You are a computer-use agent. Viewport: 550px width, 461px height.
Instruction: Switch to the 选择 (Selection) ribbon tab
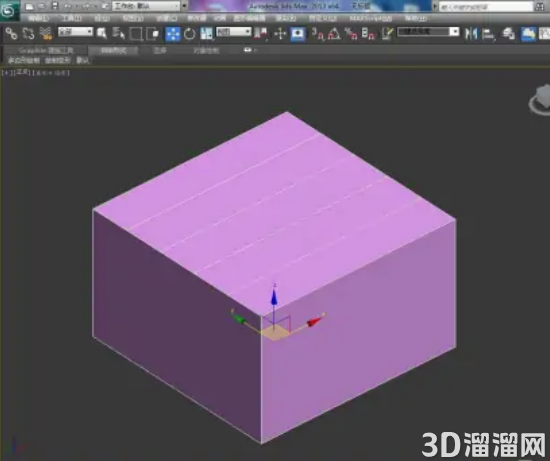(x=160, y=51)
